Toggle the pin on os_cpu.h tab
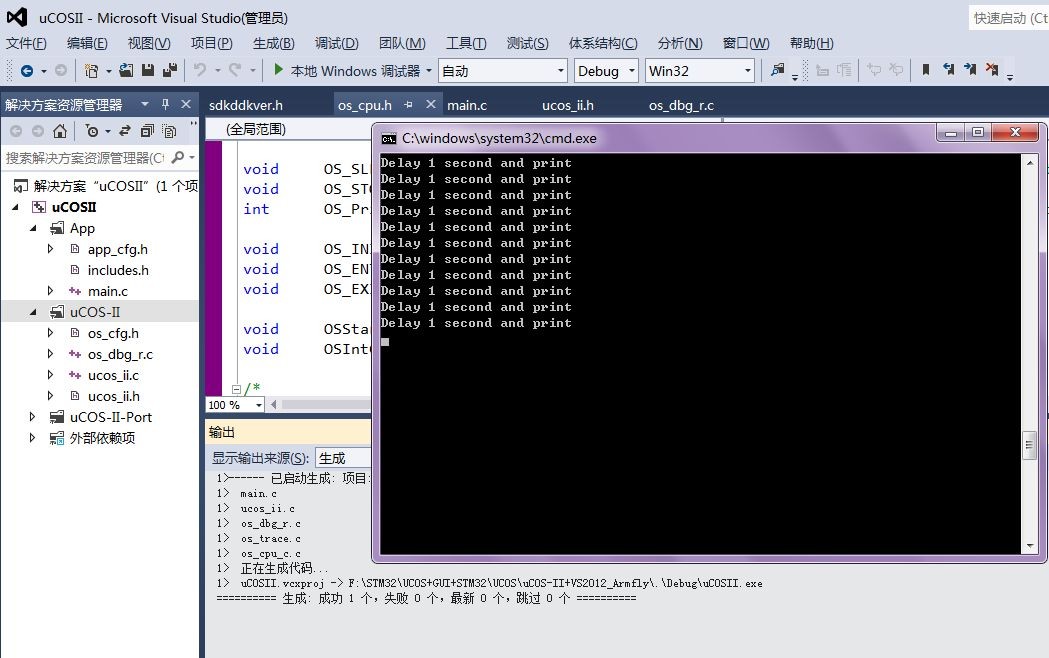 pos(409,105)
